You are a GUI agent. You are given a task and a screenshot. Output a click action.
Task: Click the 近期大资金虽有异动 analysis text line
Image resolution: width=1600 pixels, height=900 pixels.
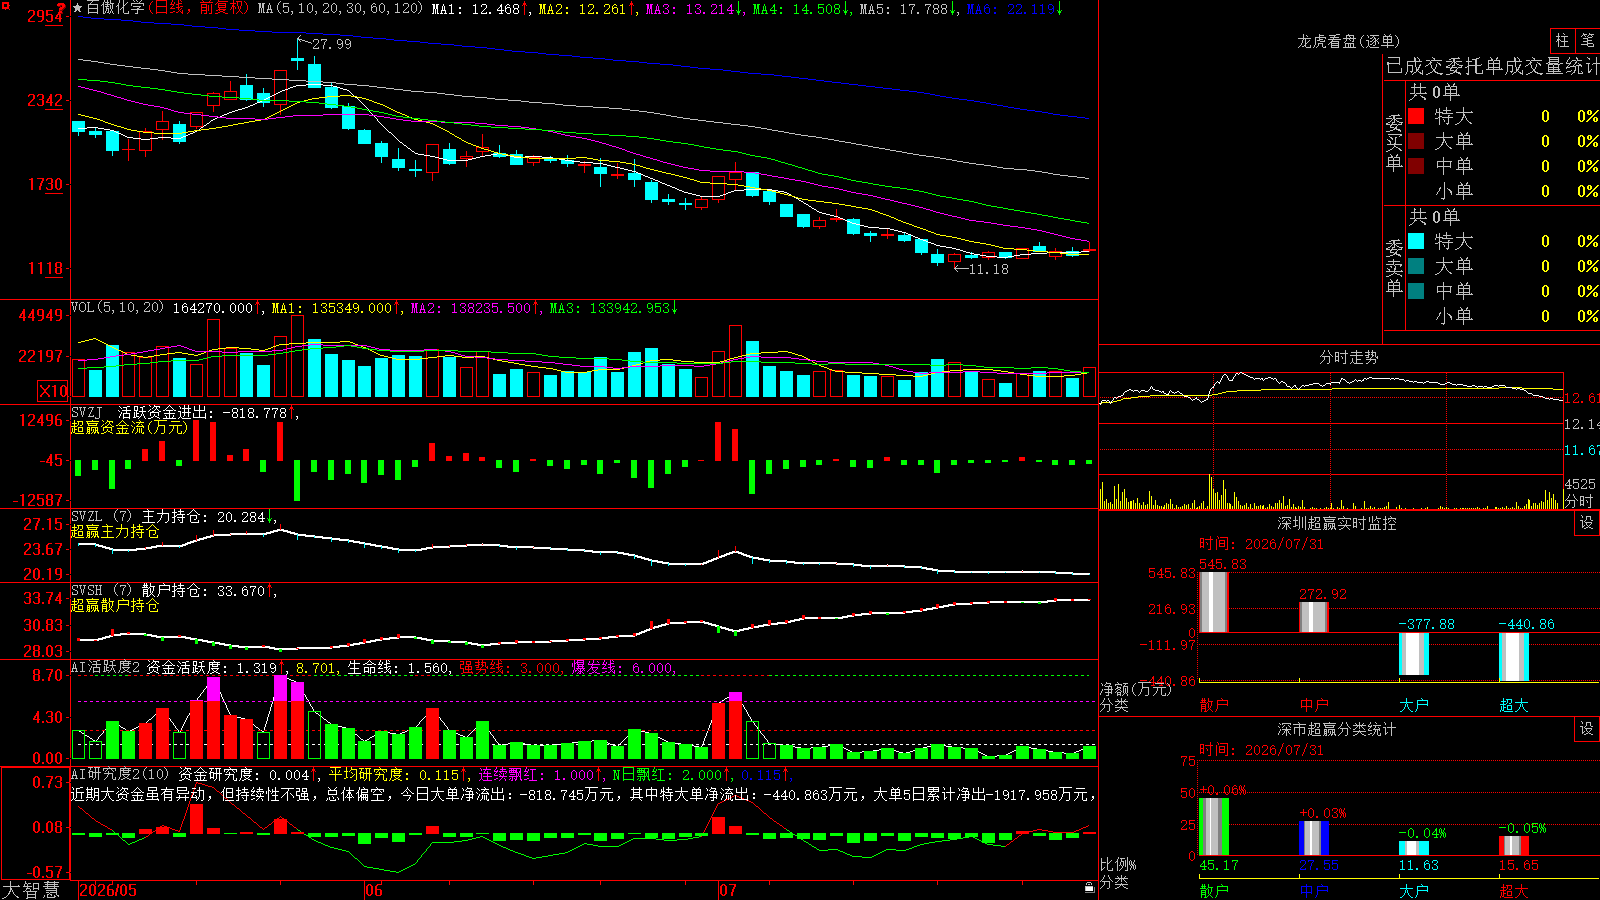point(583,794)
